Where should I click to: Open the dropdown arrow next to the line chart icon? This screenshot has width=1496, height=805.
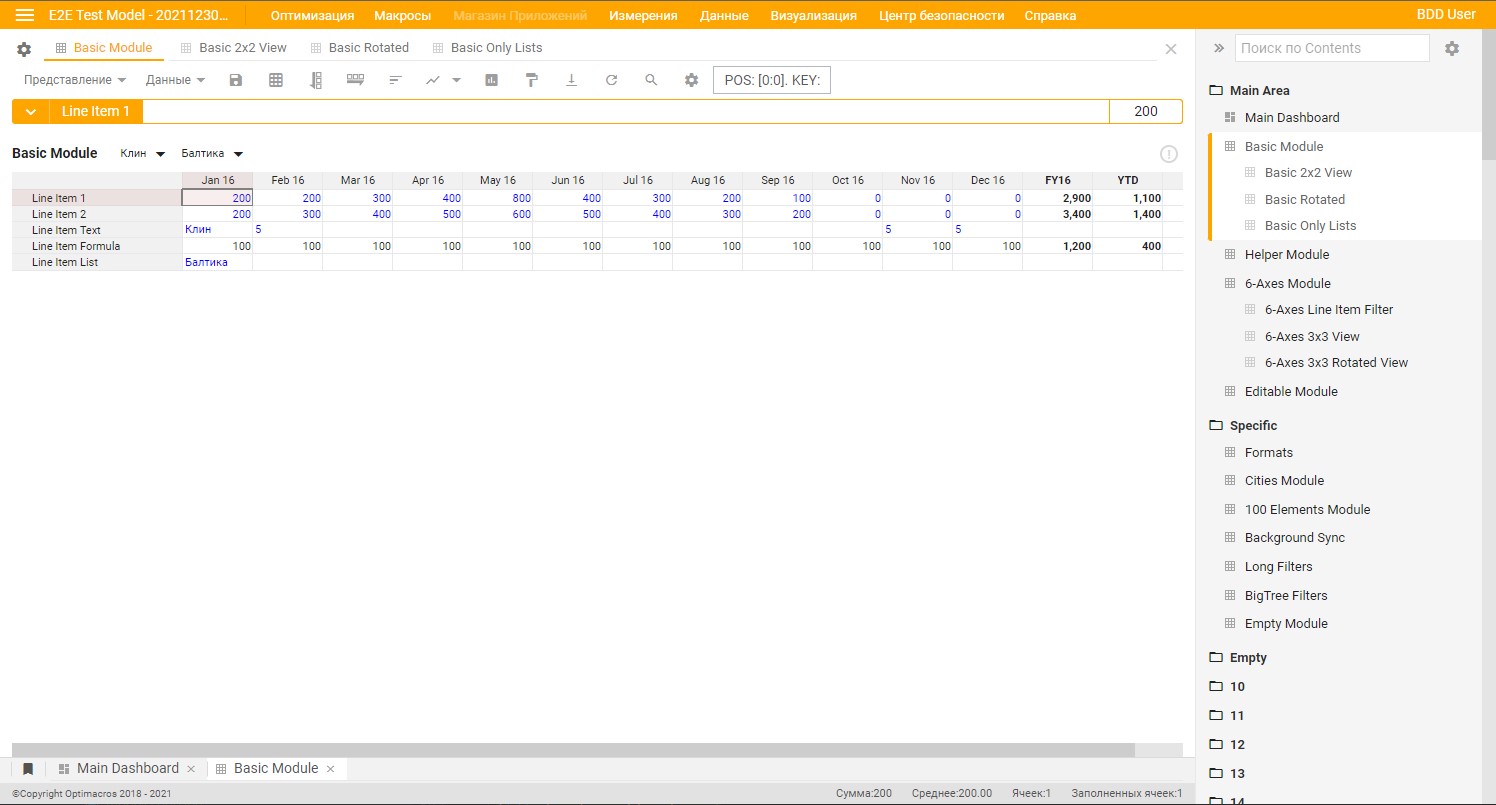(x=457, y=80)
